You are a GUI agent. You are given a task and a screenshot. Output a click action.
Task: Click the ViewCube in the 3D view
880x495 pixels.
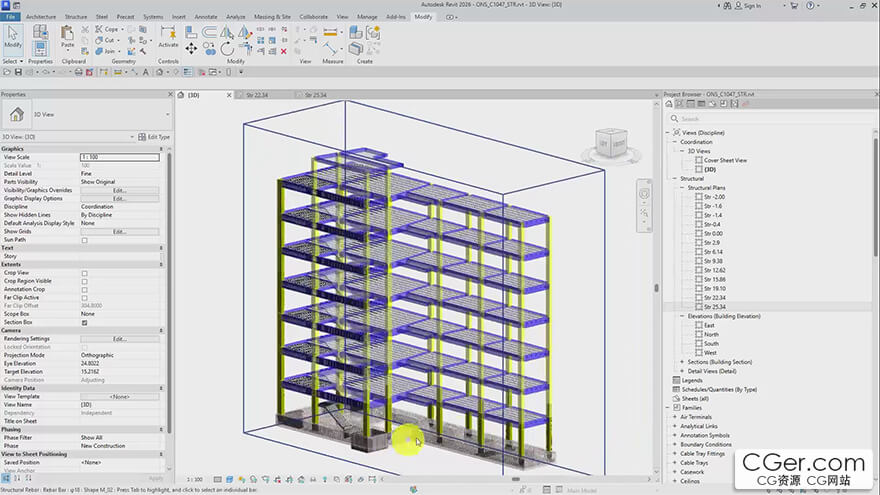[x=611, y=144]
